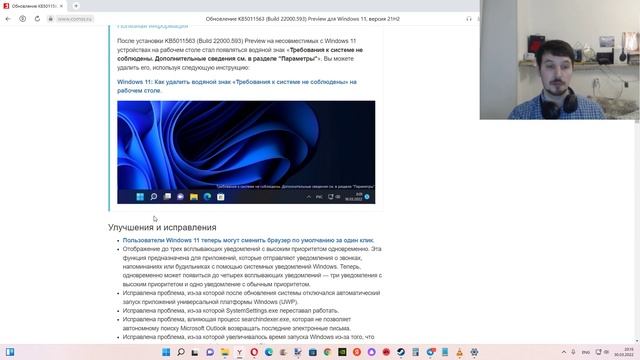Open File Explorer from the taskbar

pyautogui.click(x=224, y=352)
